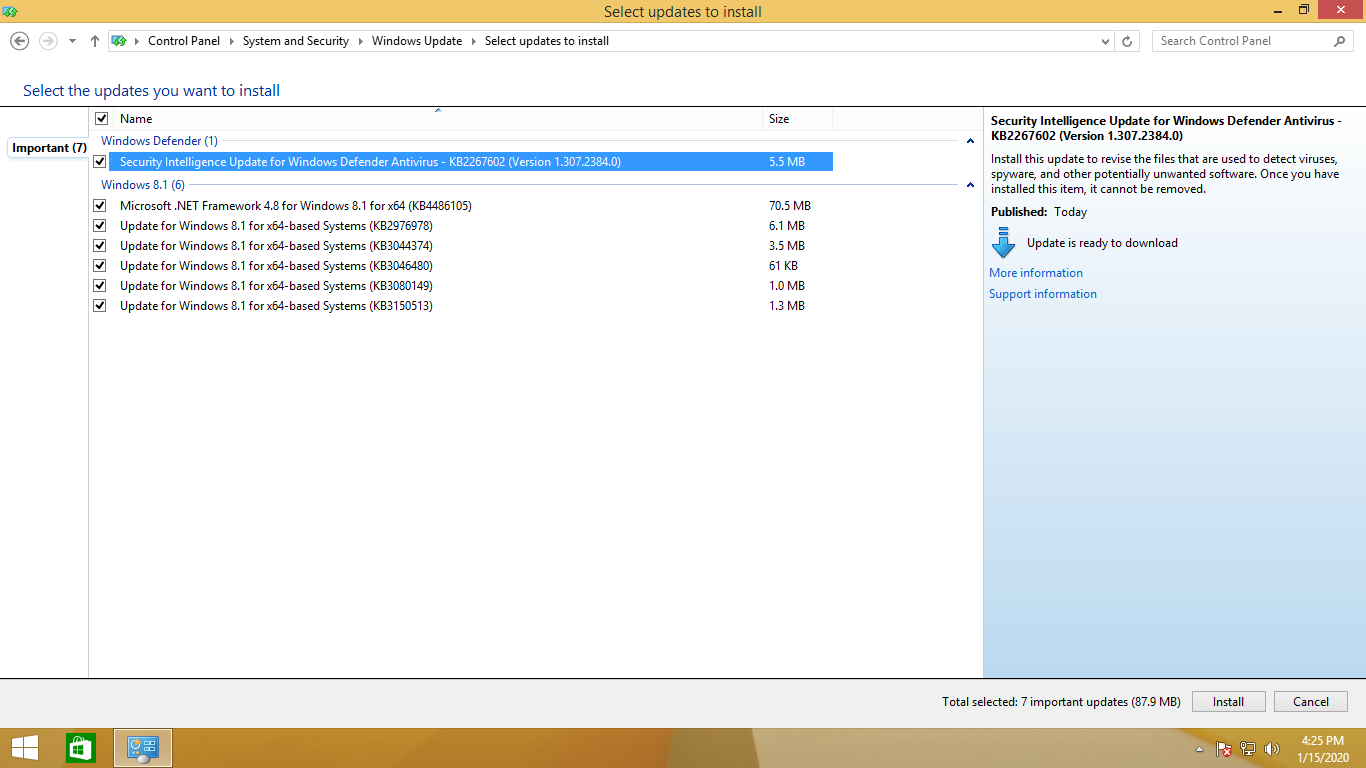Select Update KB3080149 row text
Viewport: 1366px width, 768px height.
[x=276, y=285]
